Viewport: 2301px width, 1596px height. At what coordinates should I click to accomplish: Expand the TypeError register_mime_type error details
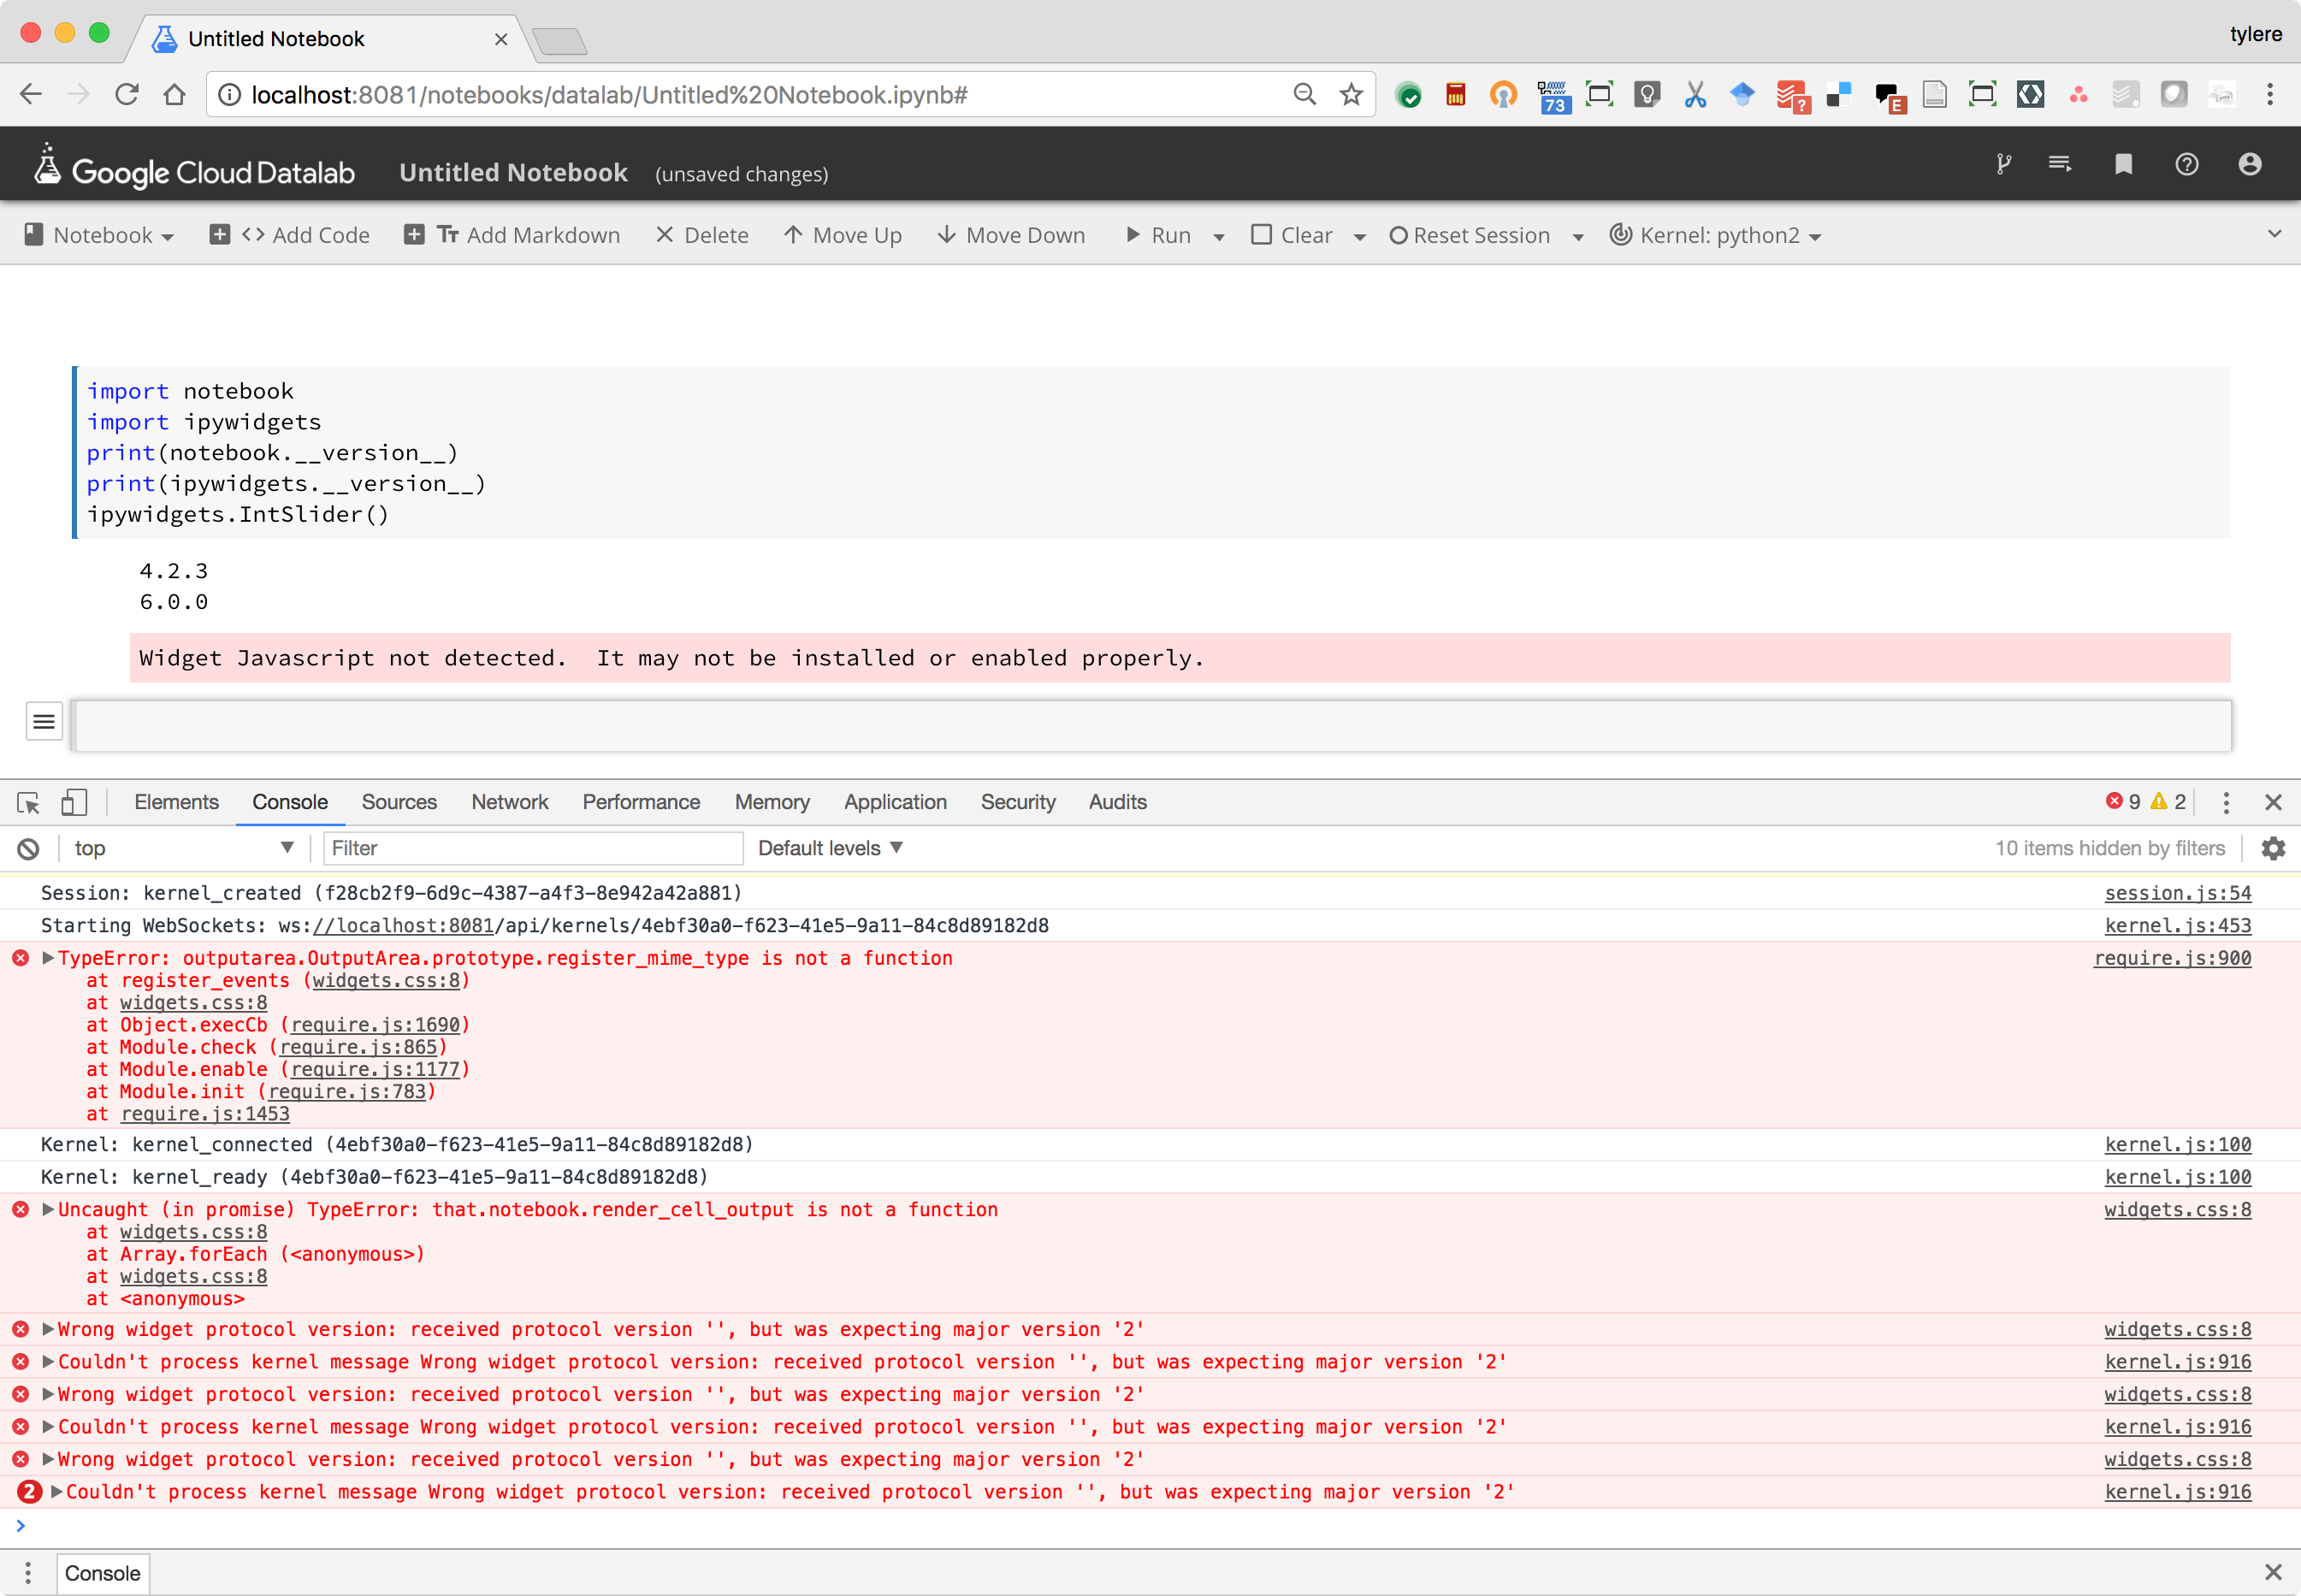(46, 957)
